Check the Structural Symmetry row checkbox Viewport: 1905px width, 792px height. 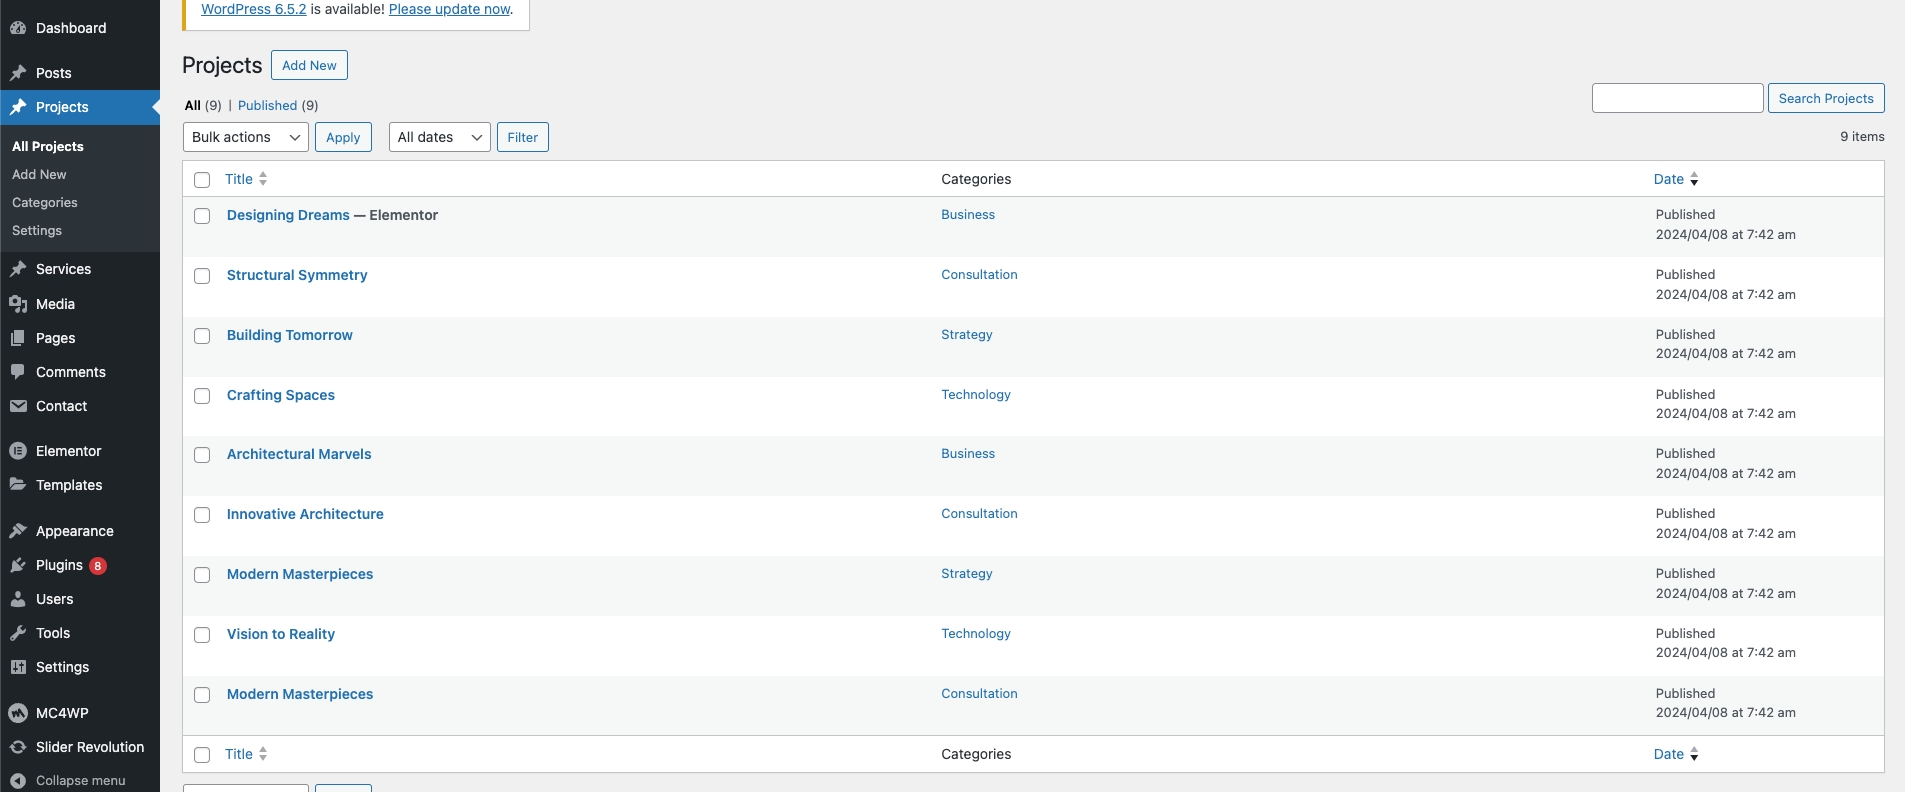202,276
